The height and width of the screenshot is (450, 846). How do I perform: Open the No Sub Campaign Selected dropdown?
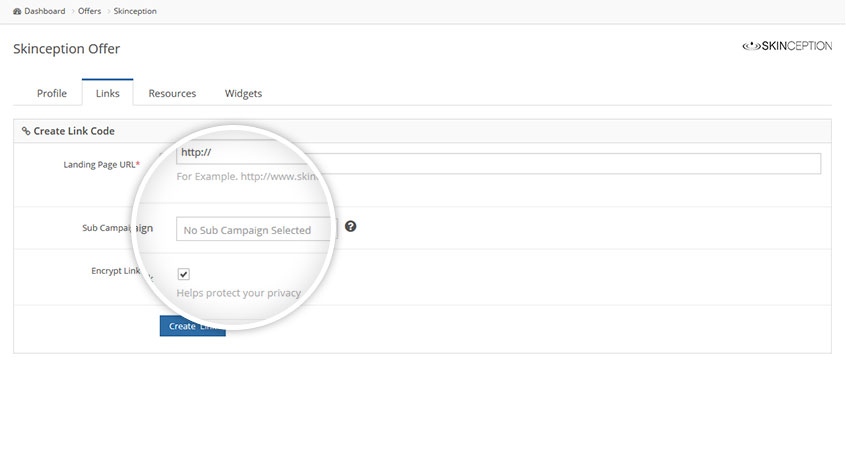[x=256, y=230]
